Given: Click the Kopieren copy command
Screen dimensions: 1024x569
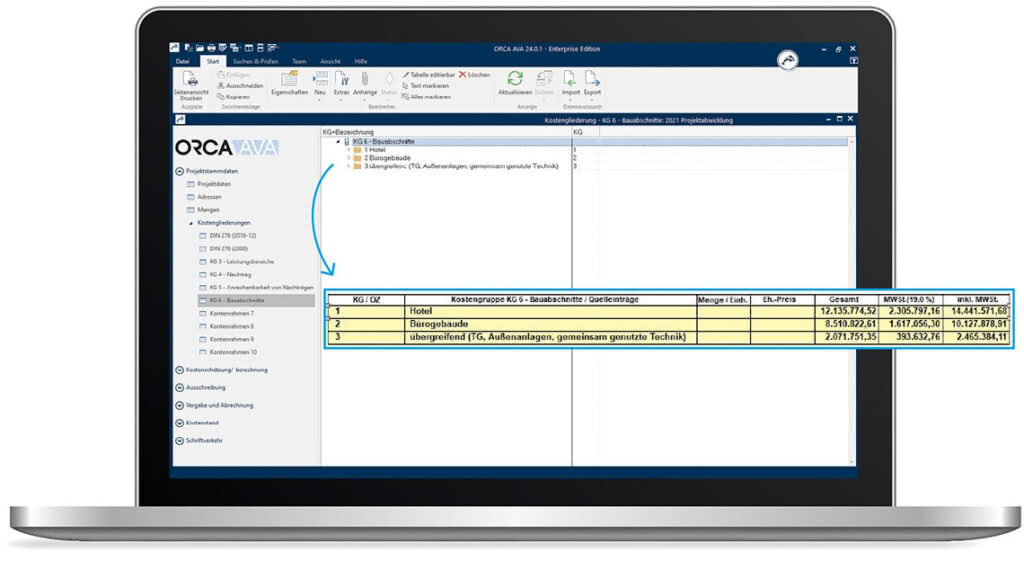Looking at the screenshot, I should pos(234,97).
